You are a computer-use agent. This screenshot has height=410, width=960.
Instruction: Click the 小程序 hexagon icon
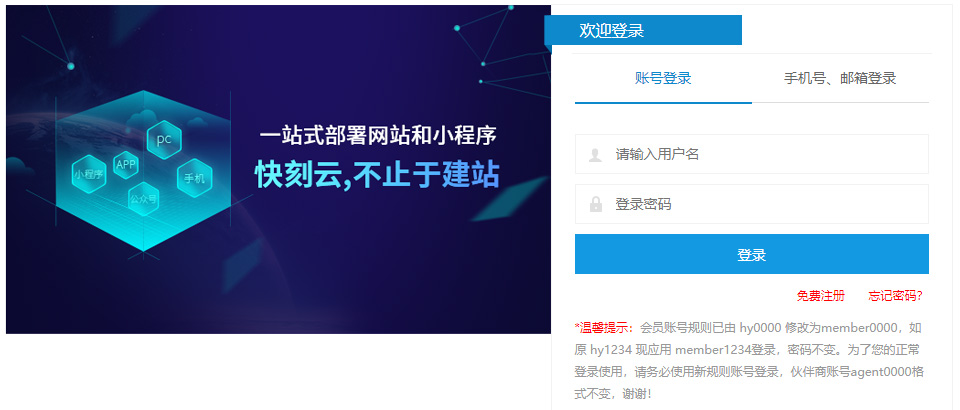89,174
